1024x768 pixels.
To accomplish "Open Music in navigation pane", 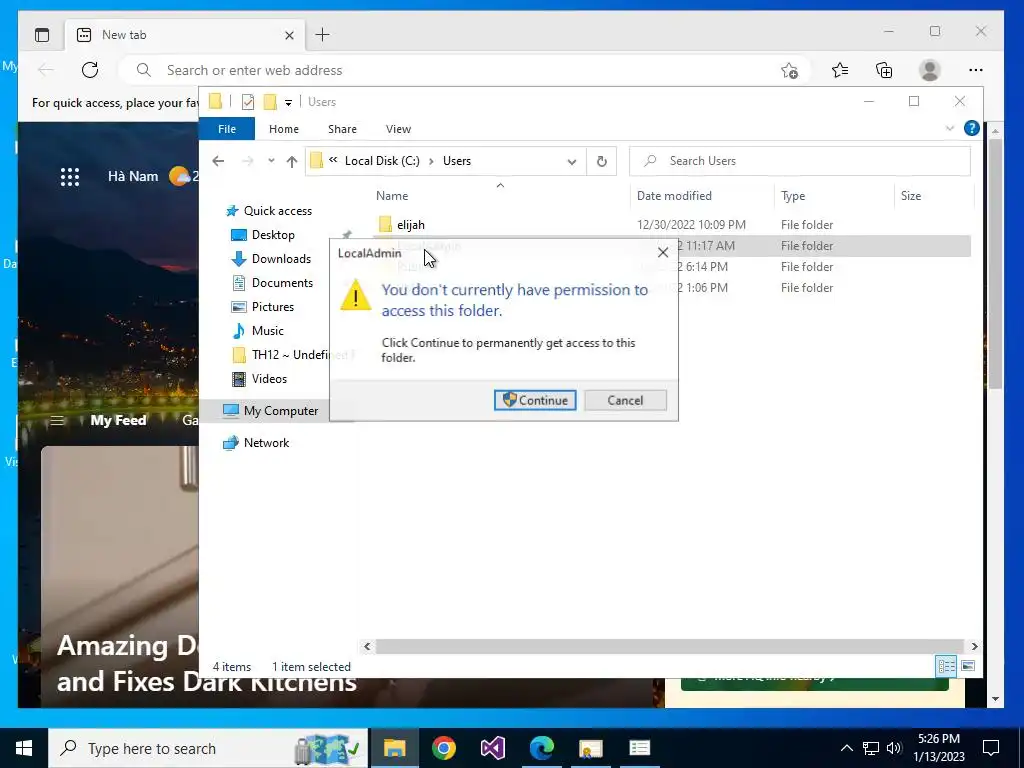I will tap(267, 330).
